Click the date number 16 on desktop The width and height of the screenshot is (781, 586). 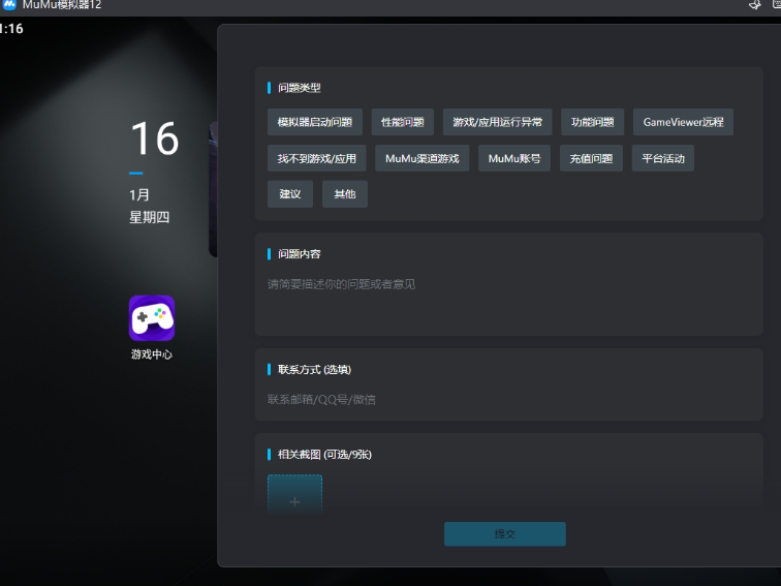[154, 138]
